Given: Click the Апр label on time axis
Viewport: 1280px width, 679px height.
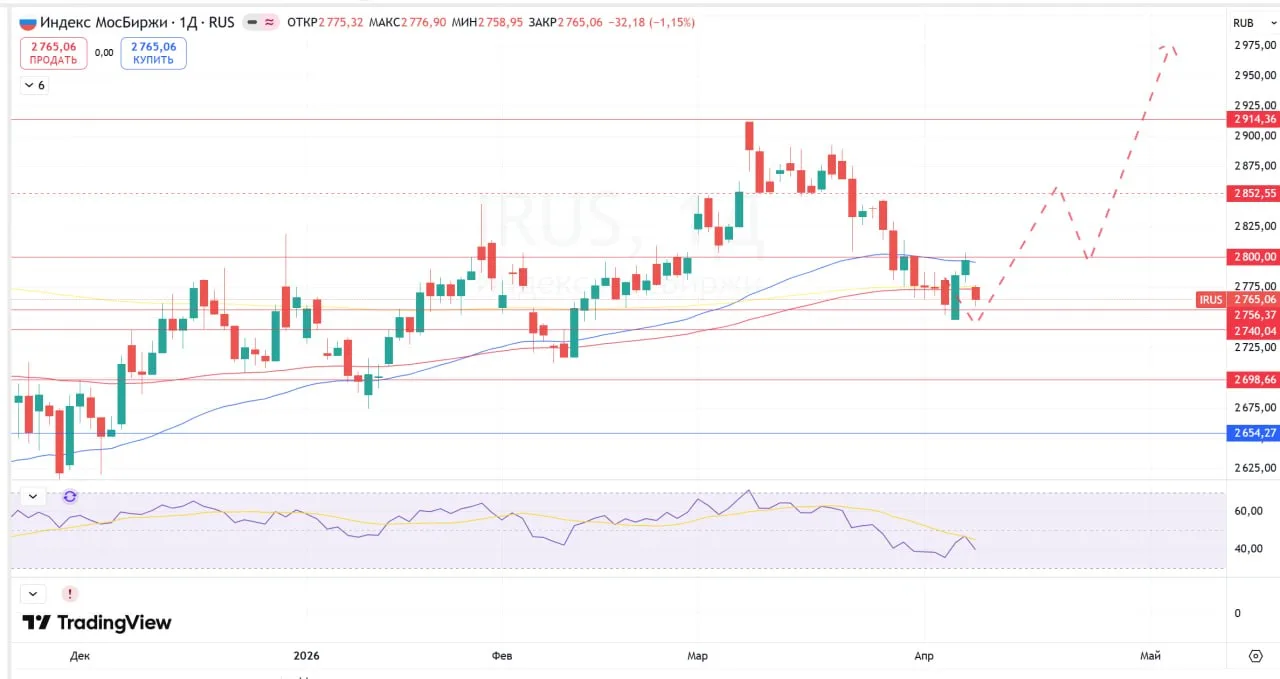Looking at the screenshot, I should pyautogui.click(x=925, y=656).
